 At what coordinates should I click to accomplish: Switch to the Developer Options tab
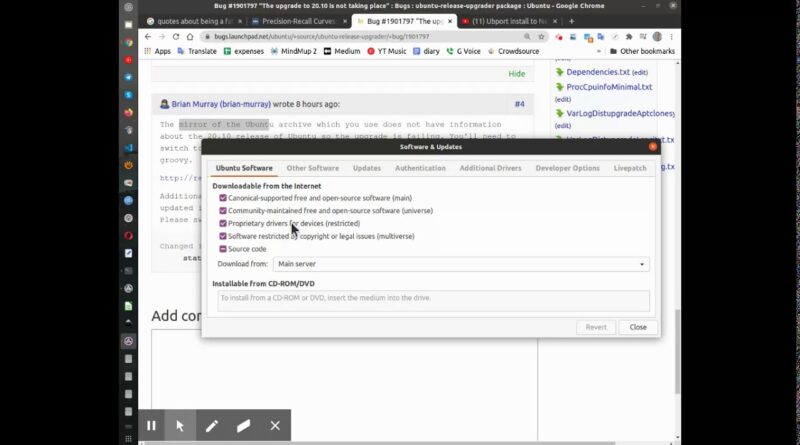click(x=567, y=168)
